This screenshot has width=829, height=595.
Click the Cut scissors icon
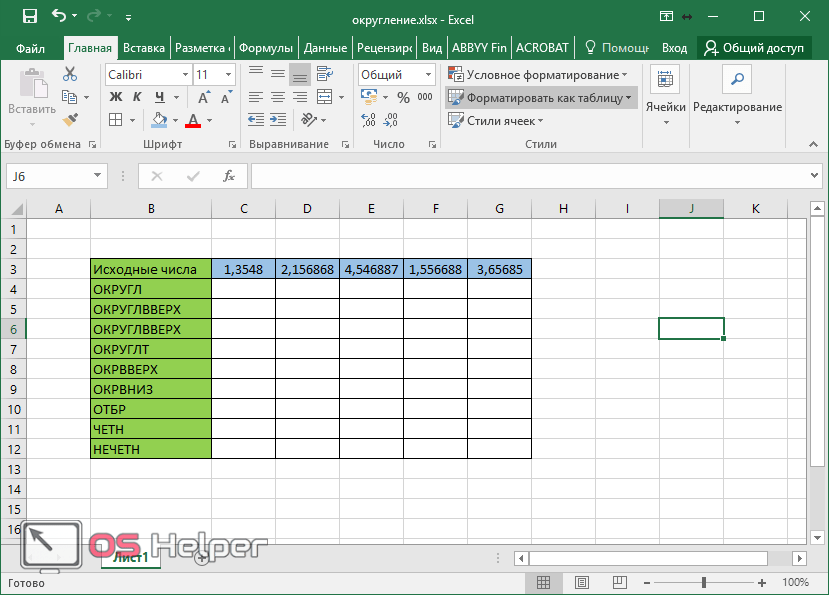click(70, 74)
